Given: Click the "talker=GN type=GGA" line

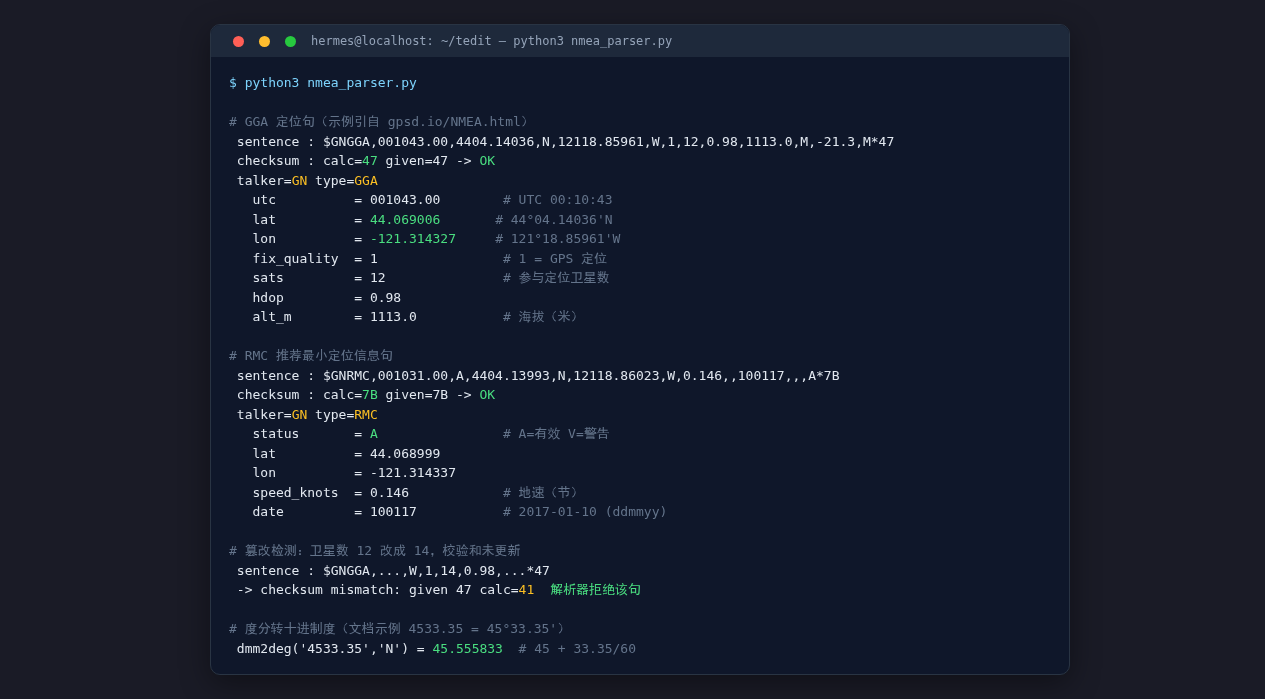Looking at the screenshot, I should tap(307, 181).
